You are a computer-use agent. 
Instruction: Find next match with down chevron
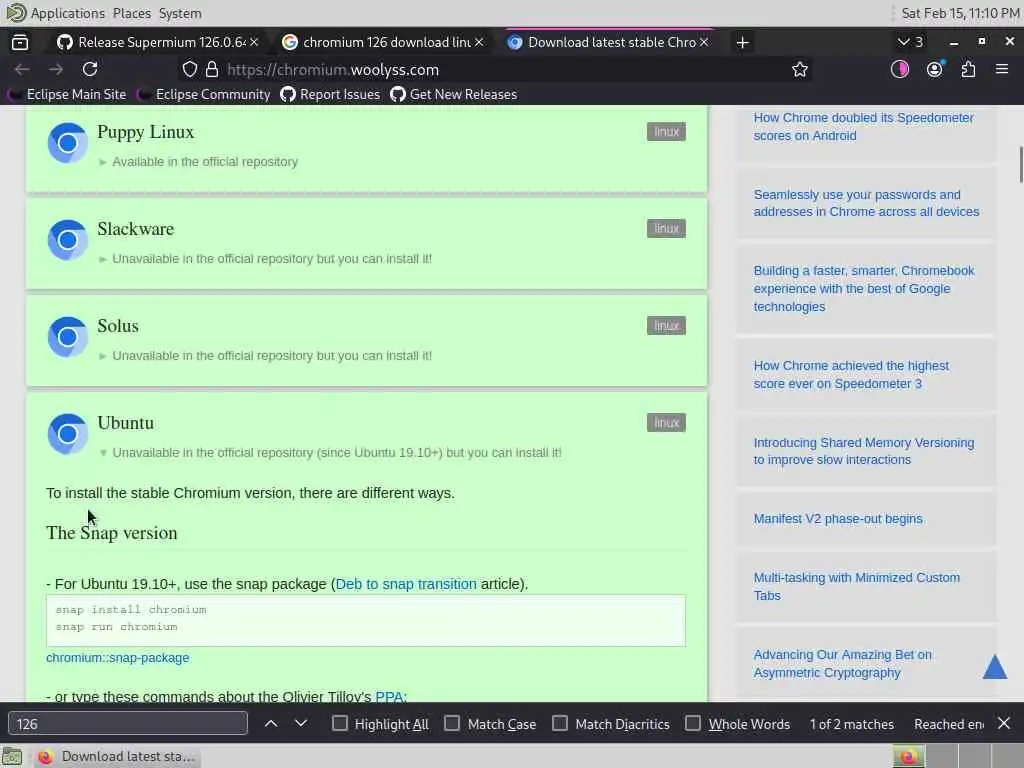(300, 724)
